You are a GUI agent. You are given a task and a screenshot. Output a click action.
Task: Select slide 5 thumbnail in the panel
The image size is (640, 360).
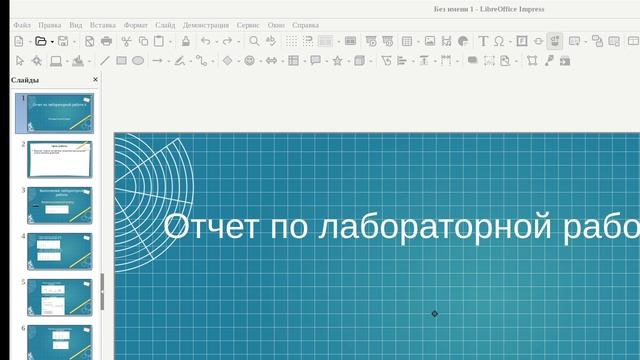(x=60, y=298)
